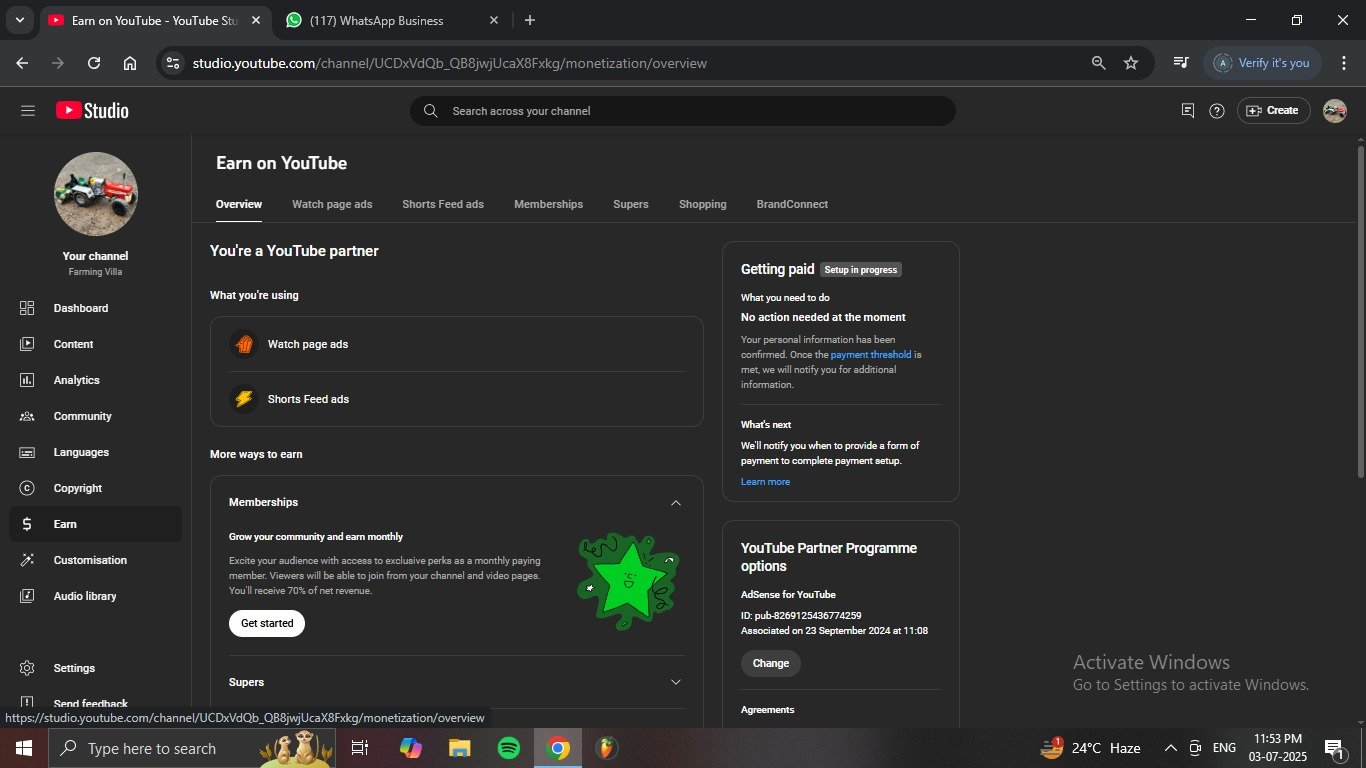Open the Customisation magic wand icon
1366x768 pixels.
pos(27,560)
